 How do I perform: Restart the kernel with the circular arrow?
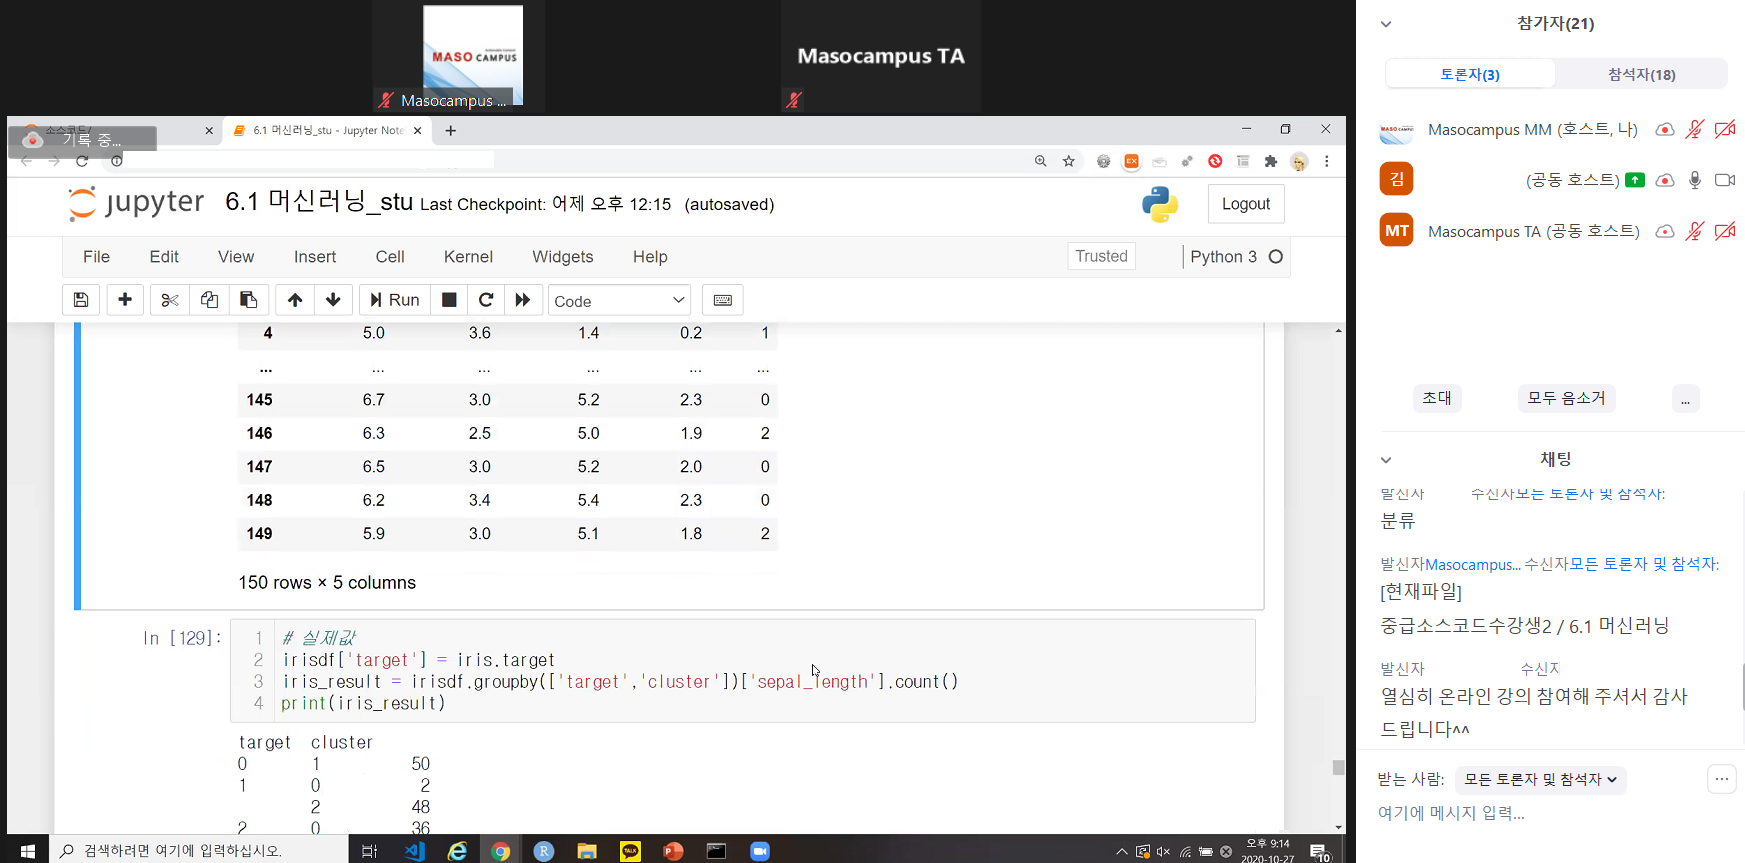[x=486, y=300]
